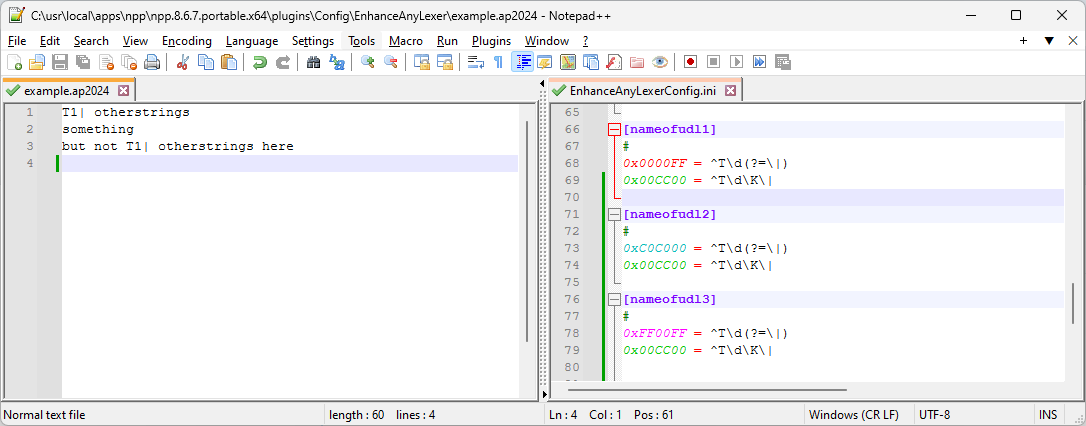This screenshot has width=1086, height=426.
Task: Open the Document List icon
Action: [591, 62]
